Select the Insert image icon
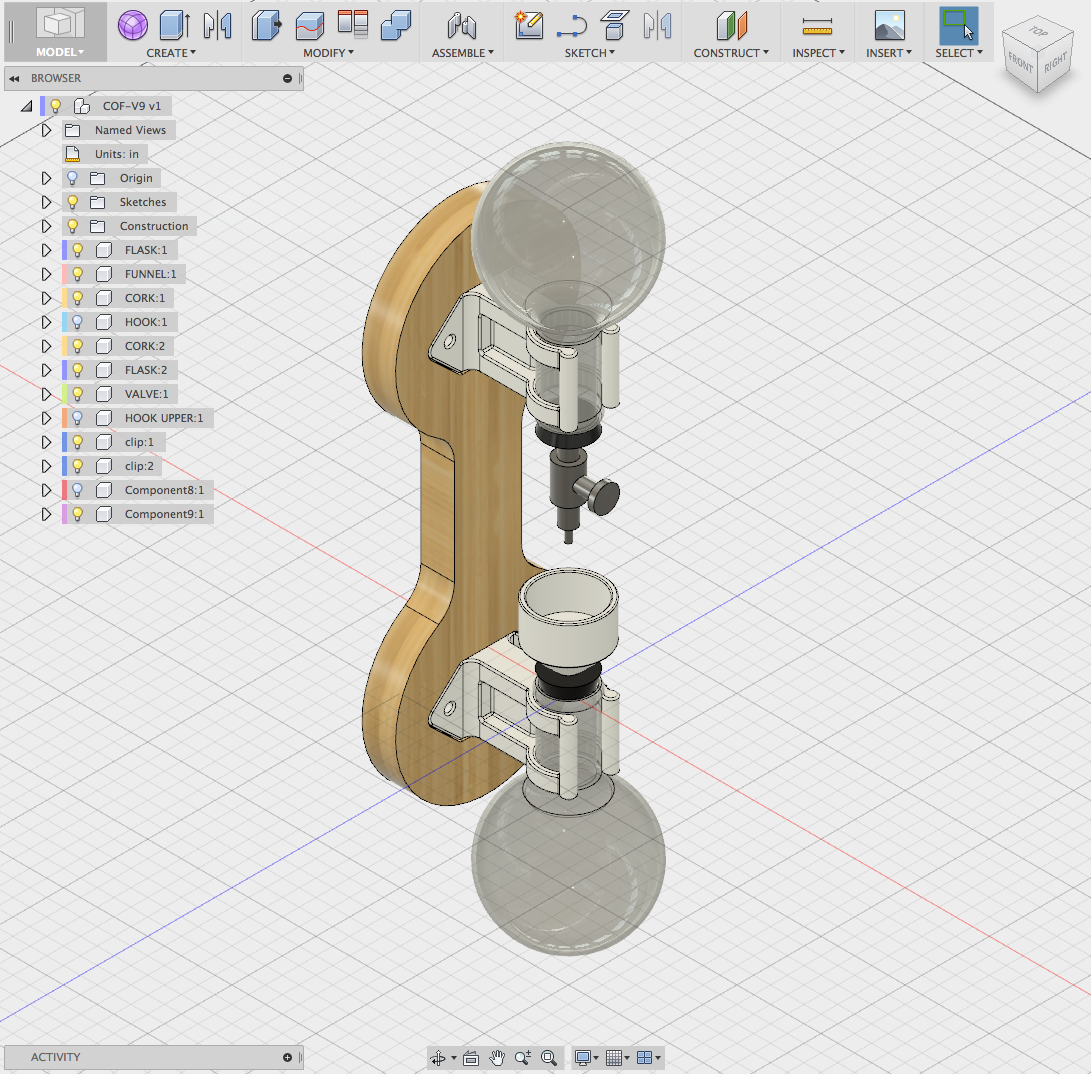 tap(889, 25)
